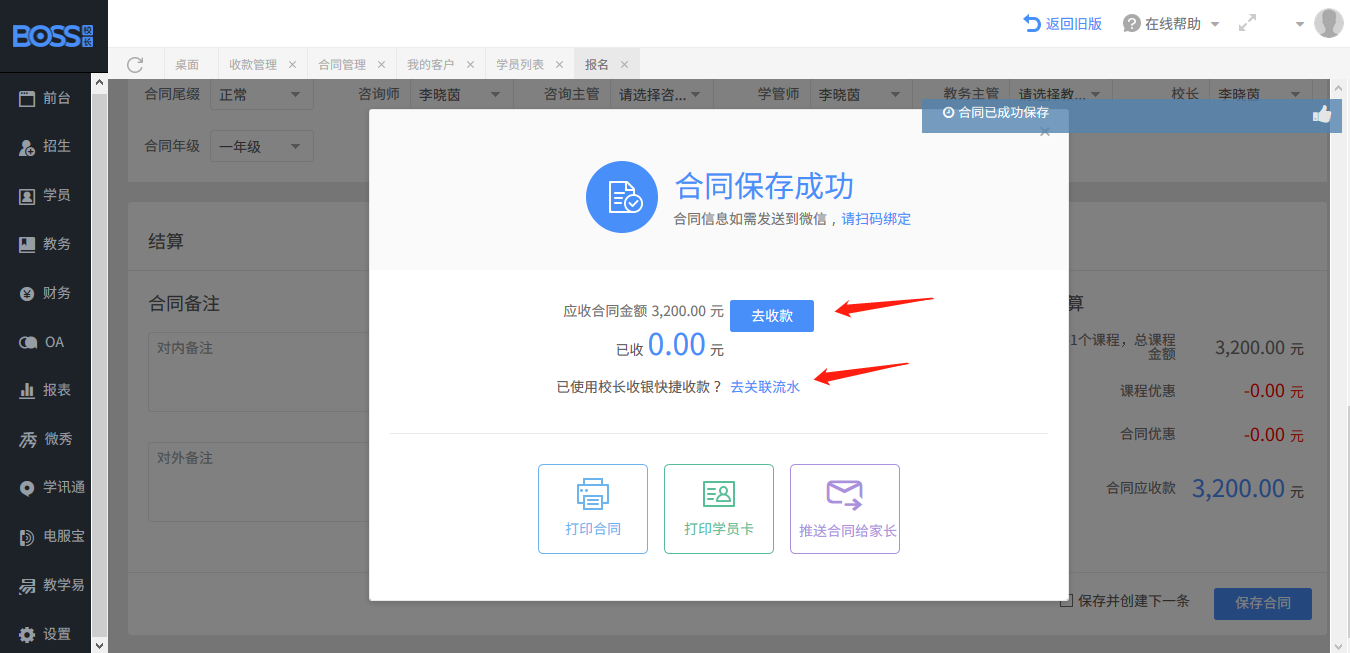
Task: Click the 打印合同 printer icon
Action: coord(593,494)
